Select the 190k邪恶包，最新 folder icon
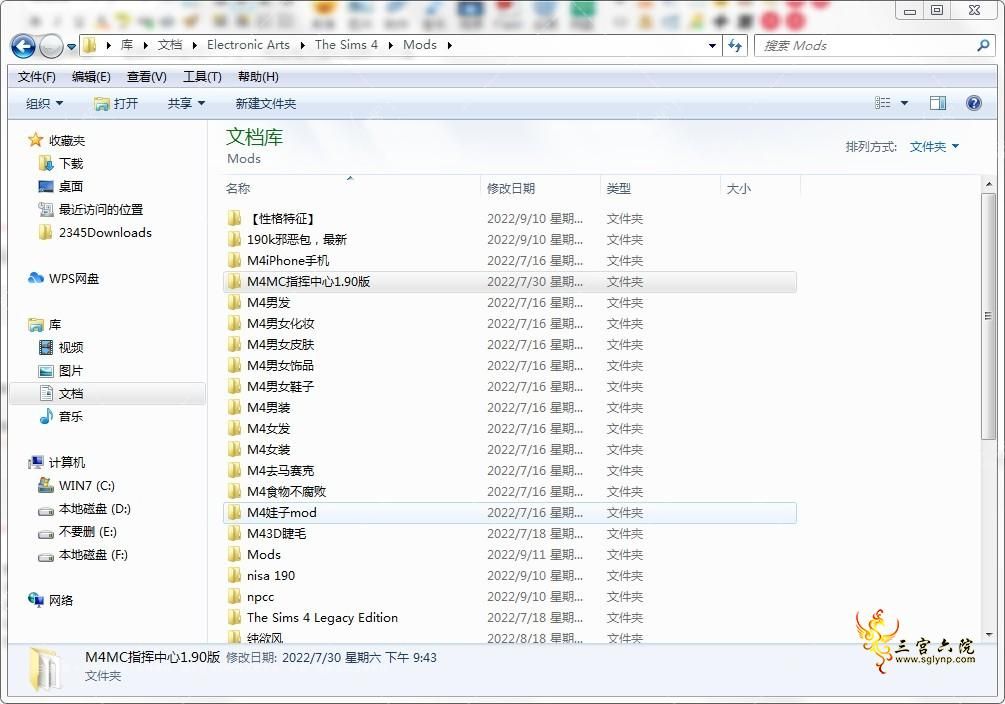 (234, 240)
